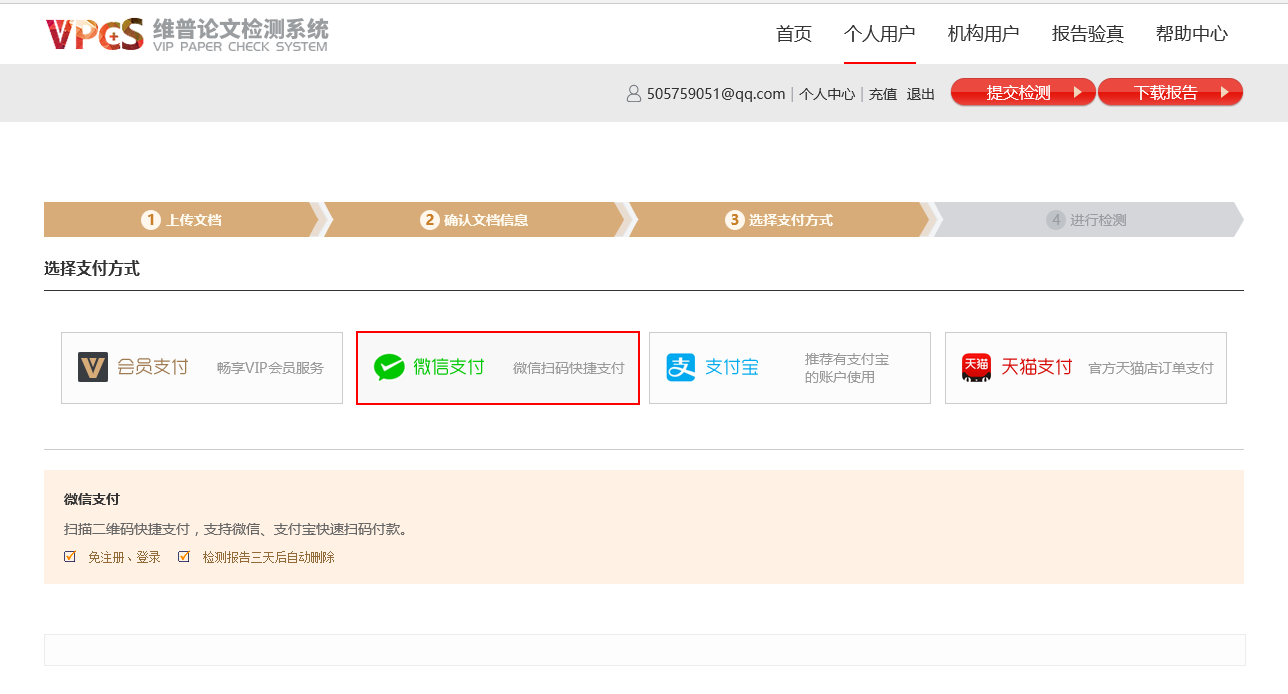The width and height of the screenshot is (1288, 694).
Task: Click the 畅享VIP会员服务 description text
Action: tap(270, 368)
